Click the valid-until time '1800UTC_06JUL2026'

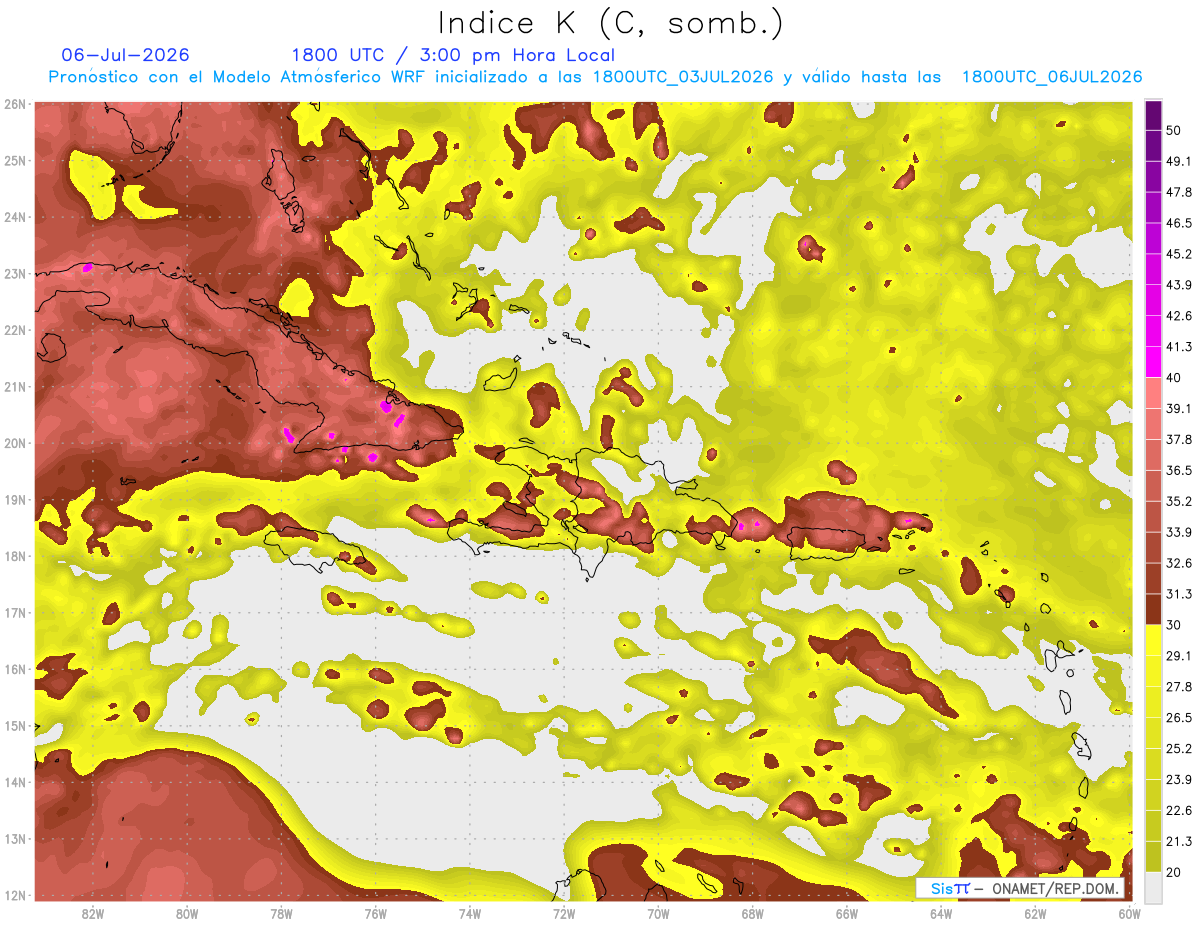pyautogui.click(x=1052, y=77)
